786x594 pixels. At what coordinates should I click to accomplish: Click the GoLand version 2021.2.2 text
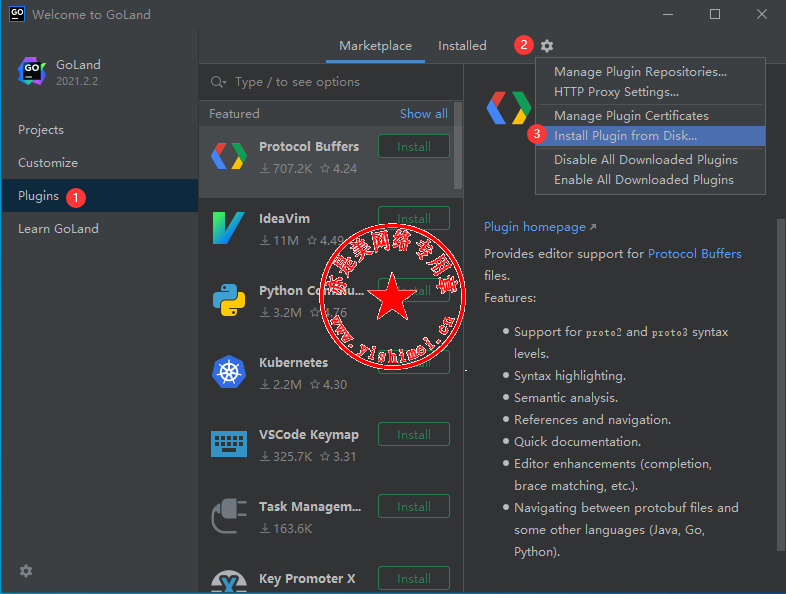coord(77,81)
